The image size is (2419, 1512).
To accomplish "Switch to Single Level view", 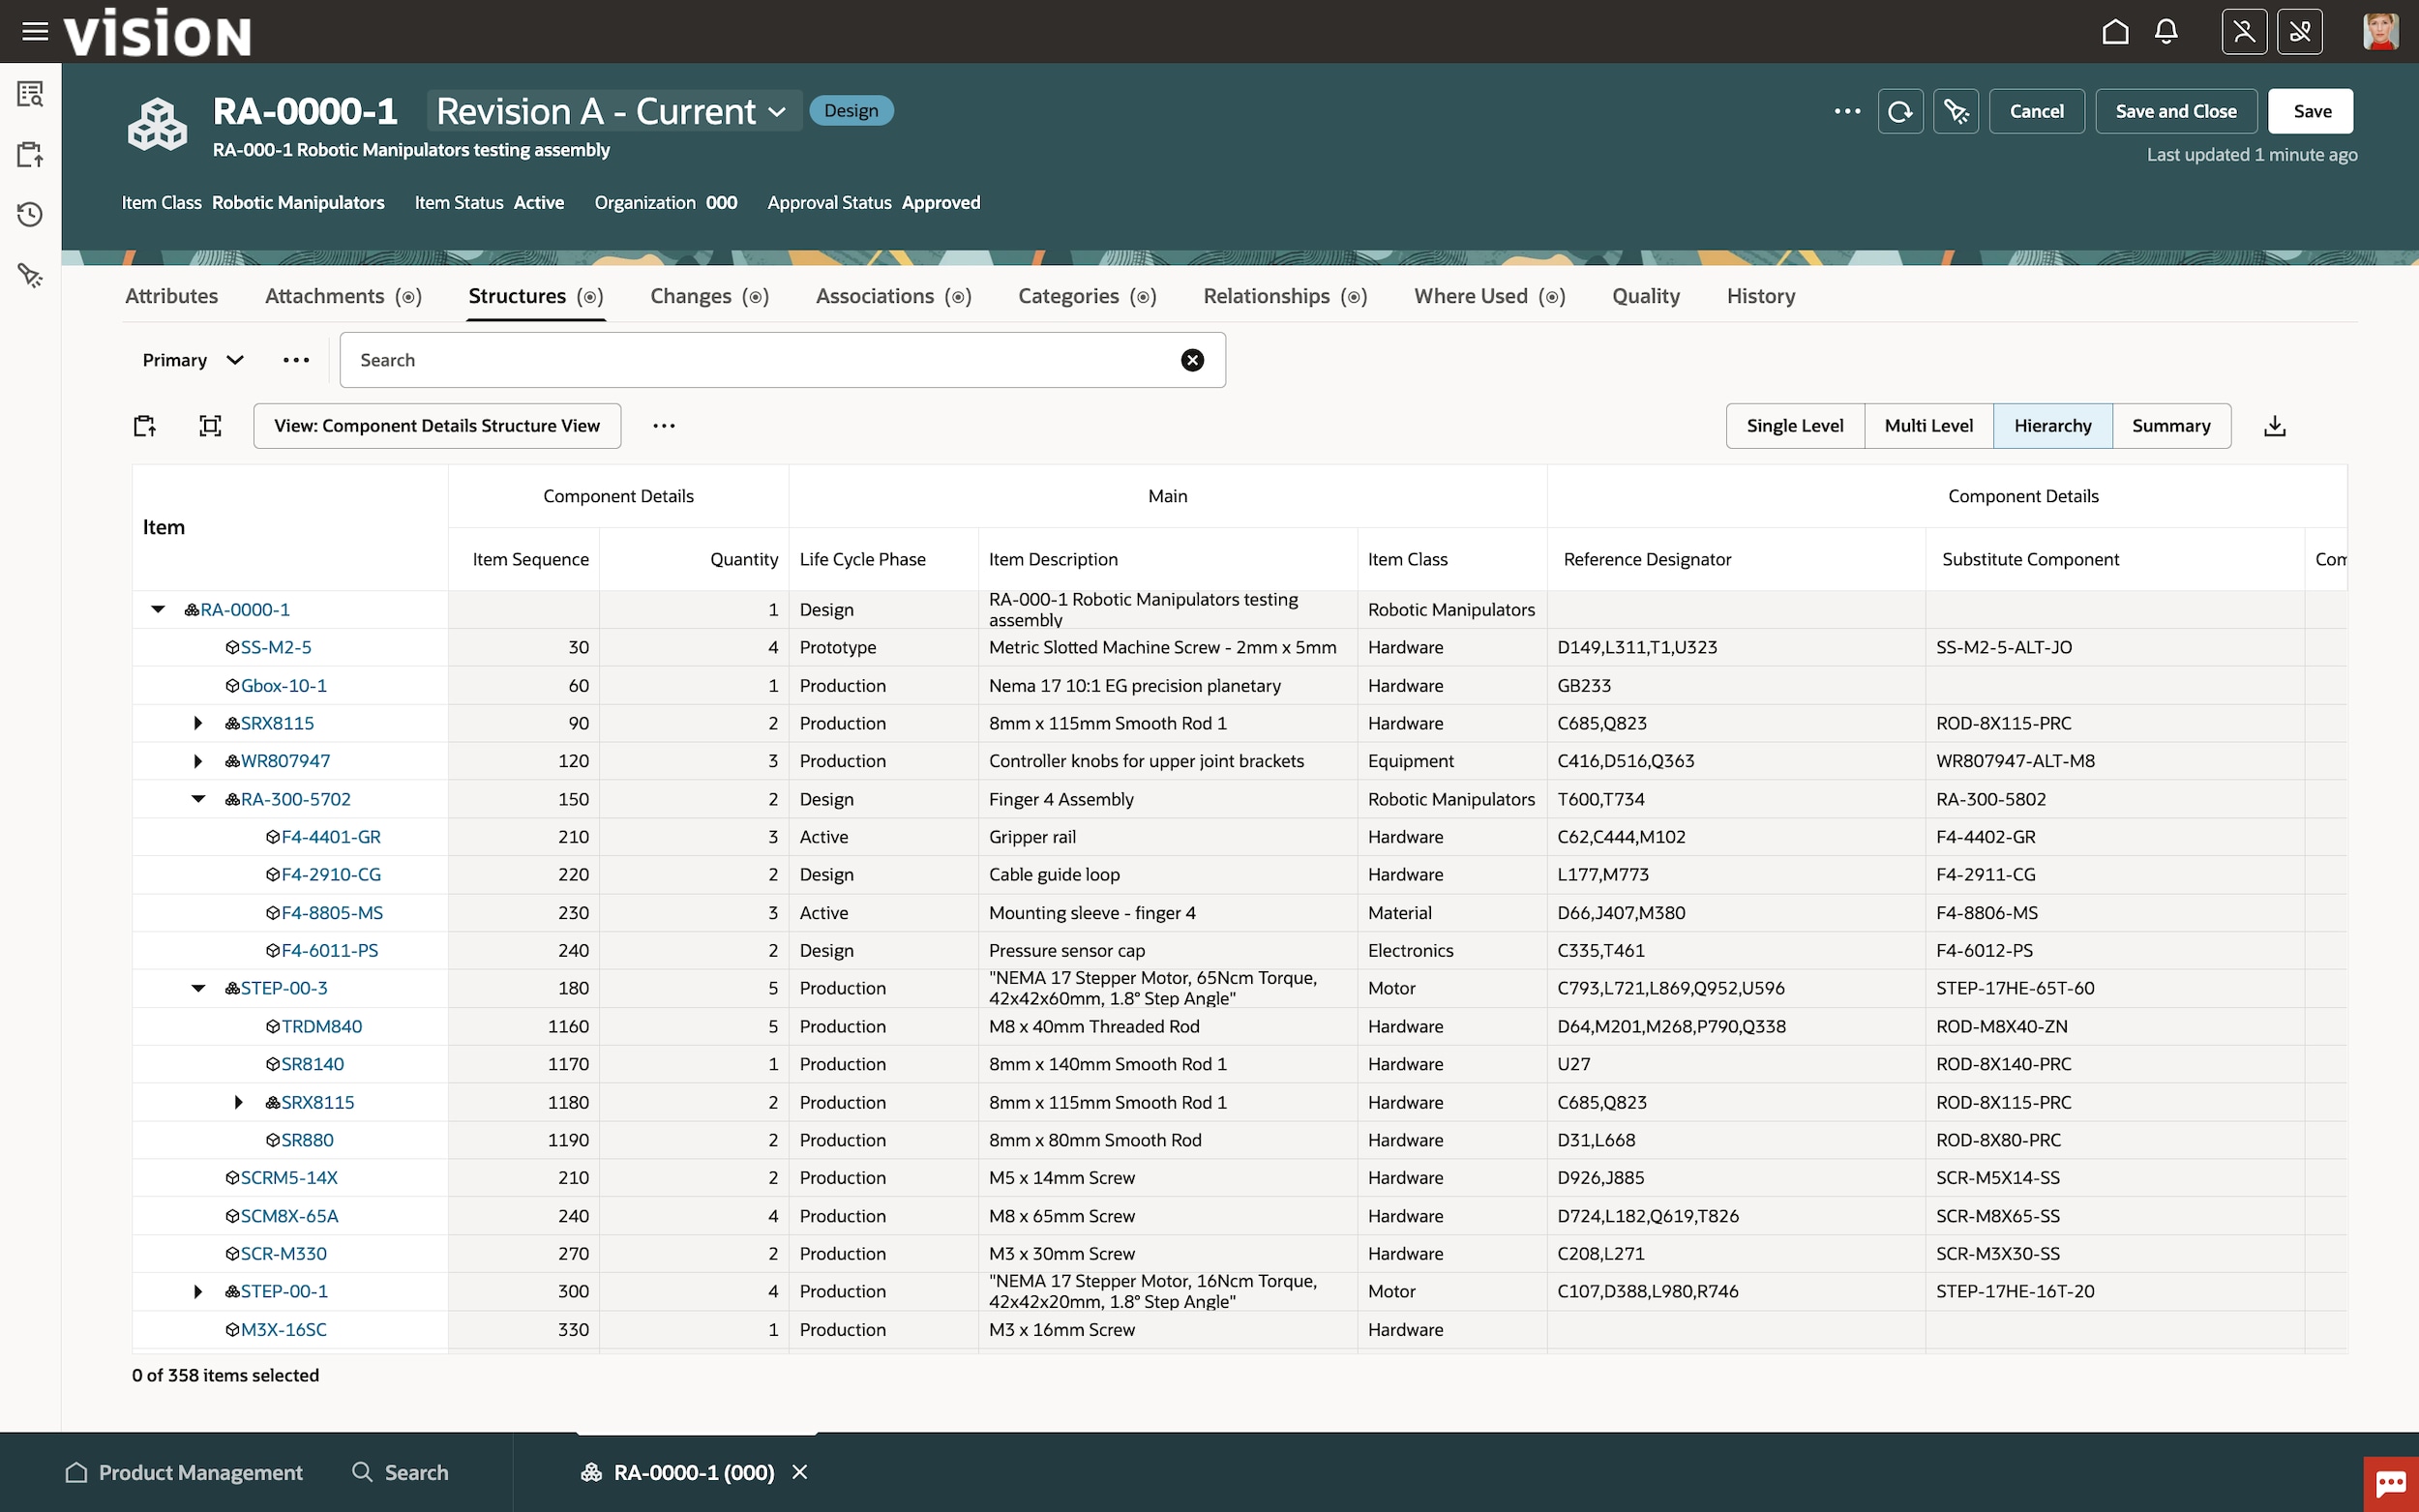I will (1794, 426).
